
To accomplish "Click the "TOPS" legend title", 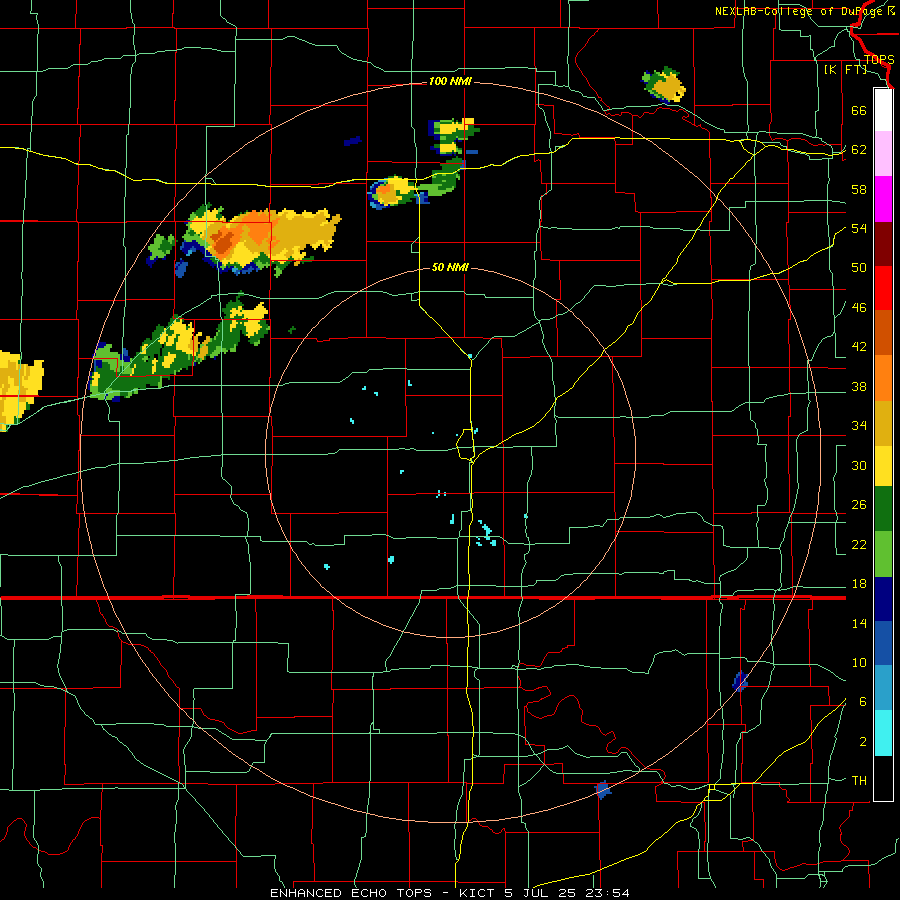I will click(x=878, y=60).
